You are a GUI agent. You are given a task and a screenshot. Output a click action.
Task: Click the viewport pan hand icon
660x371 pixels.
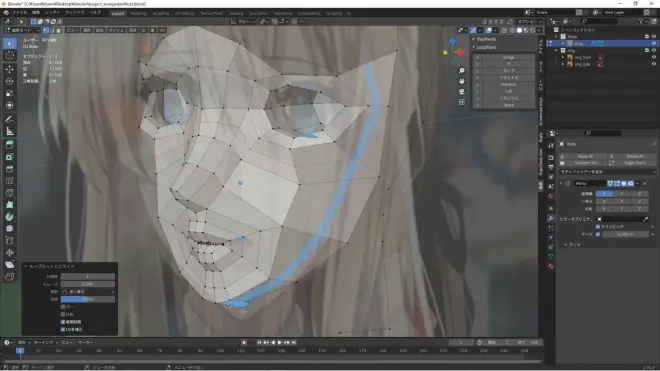coord(462,81)
